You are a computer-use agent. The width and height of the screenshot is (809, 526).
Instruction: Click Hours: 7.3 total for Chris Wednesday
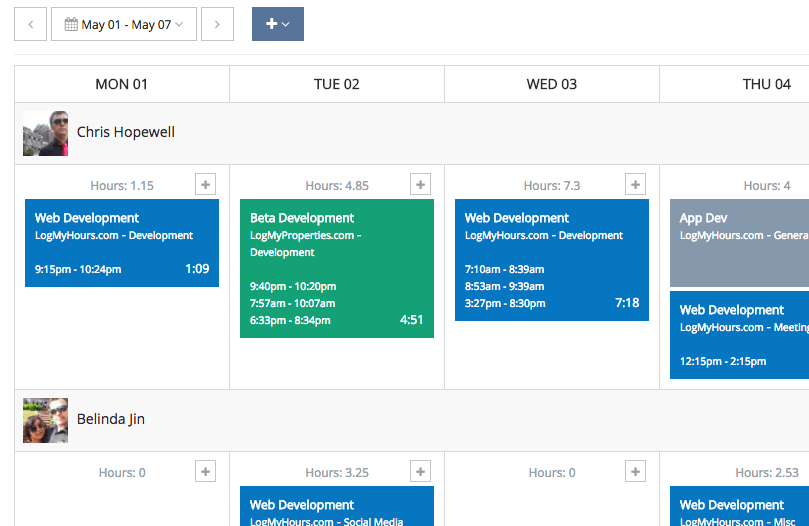click(552, 186)
